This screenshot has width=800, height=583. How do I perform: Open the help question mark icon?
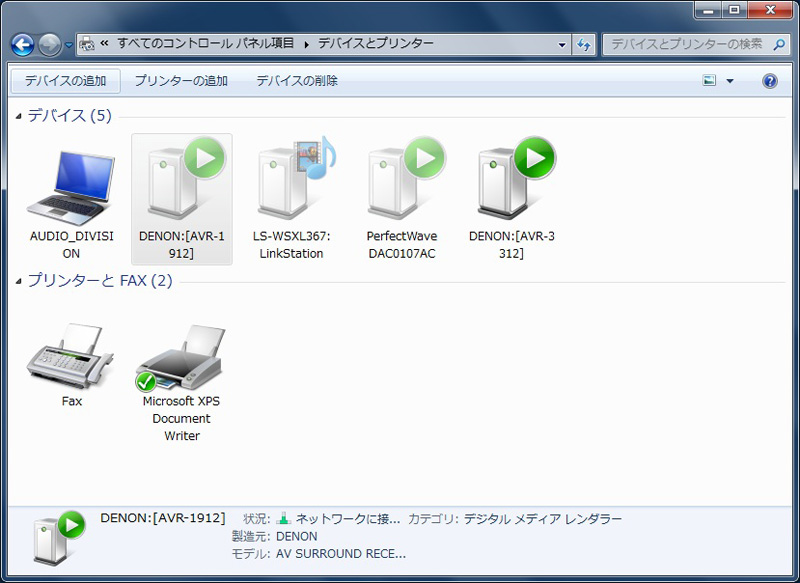click(x=770, y=81)
